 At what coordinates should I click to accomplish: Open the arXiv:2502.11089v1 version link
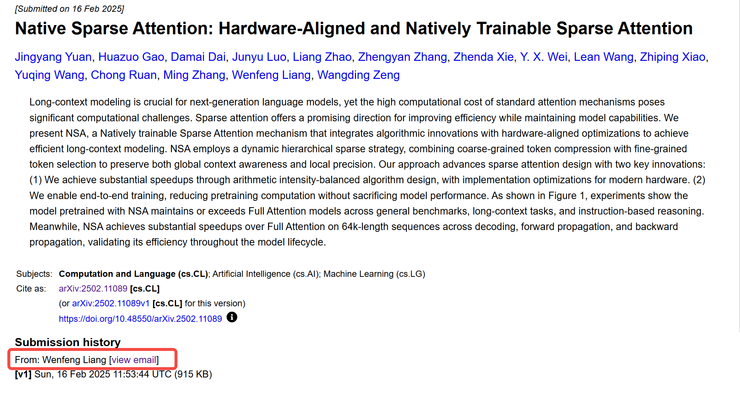point(110,303)
